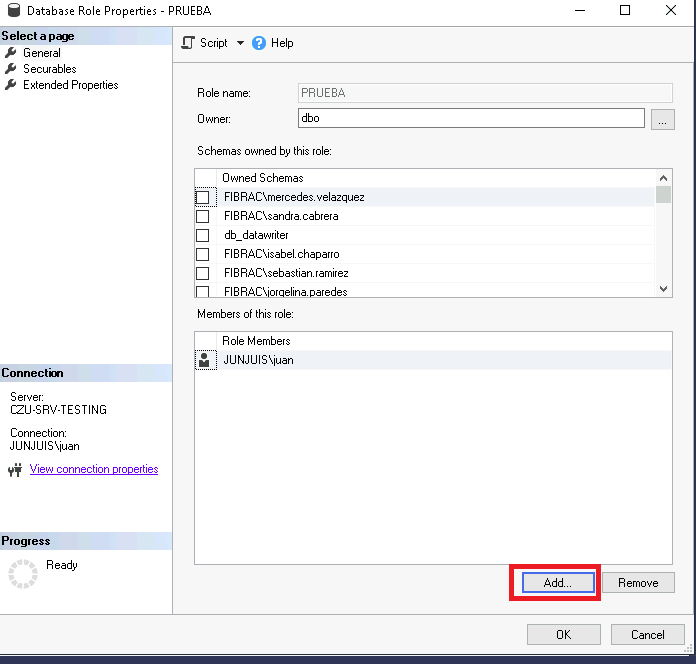Switch to the Extended Properties page
The height and width of the screenshot is (664, 696).
(70, 85)
